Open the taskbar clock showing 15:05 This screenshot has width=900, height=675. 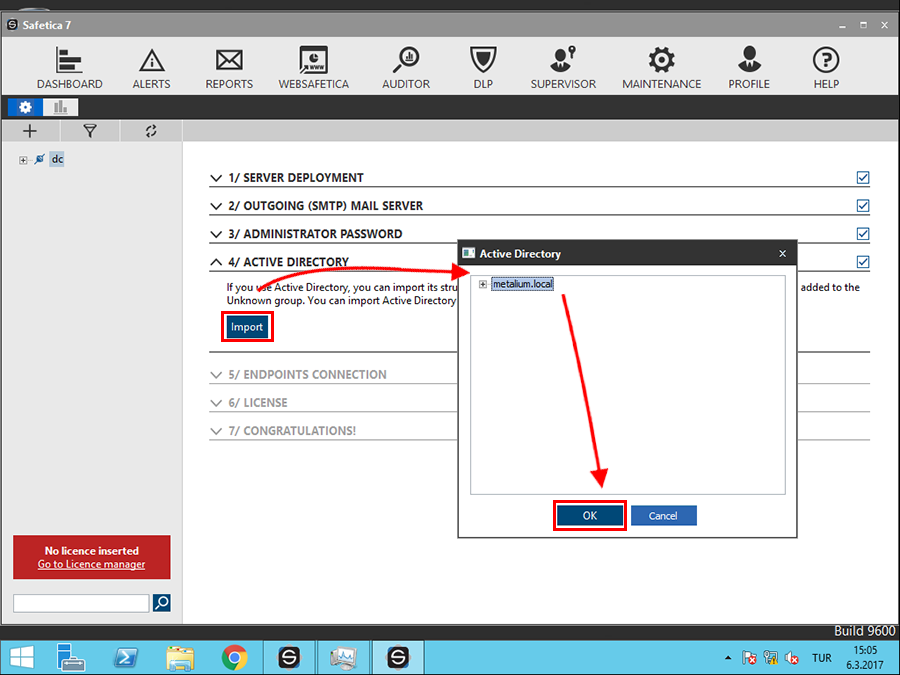pyautogui.click(x=865, y=658)
